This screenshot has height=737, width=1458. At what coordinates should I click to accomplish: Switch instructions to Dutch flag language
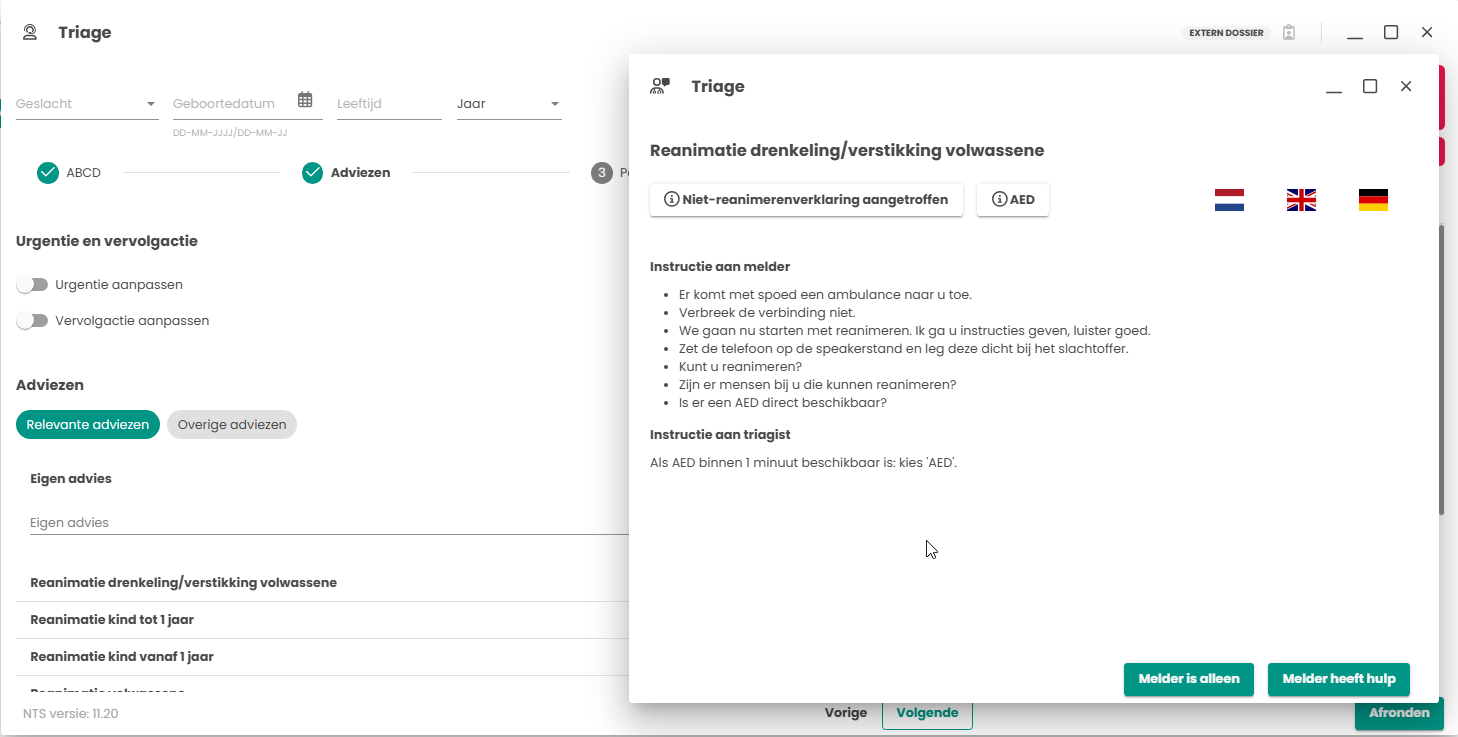coord(1229,200)
